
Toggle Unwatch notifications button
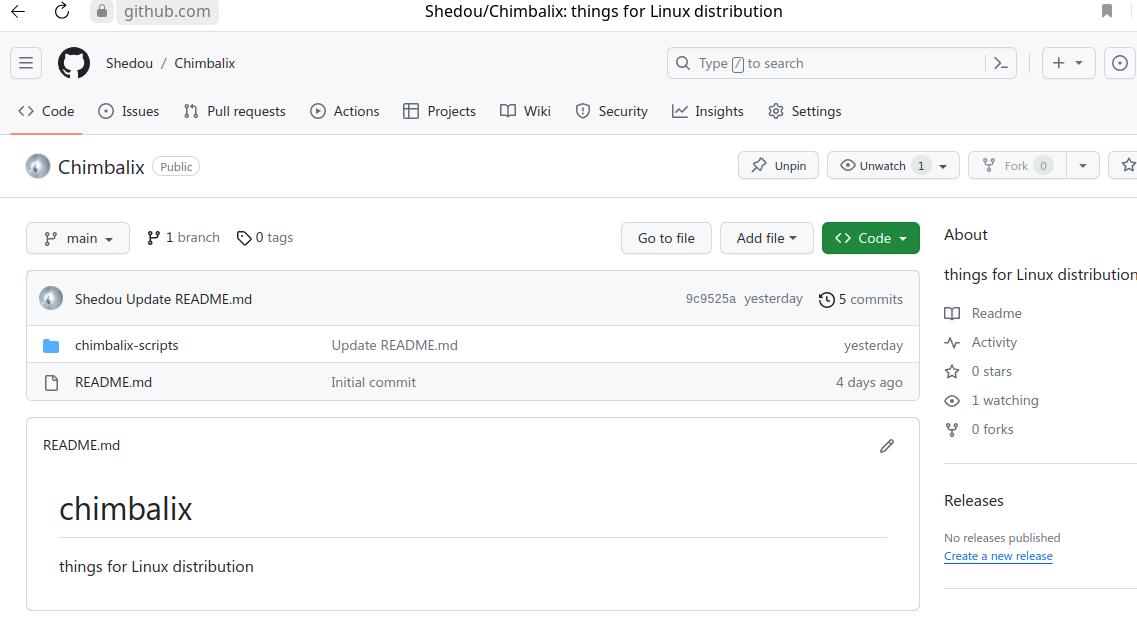pyautogui.click(x=882, y=166)
